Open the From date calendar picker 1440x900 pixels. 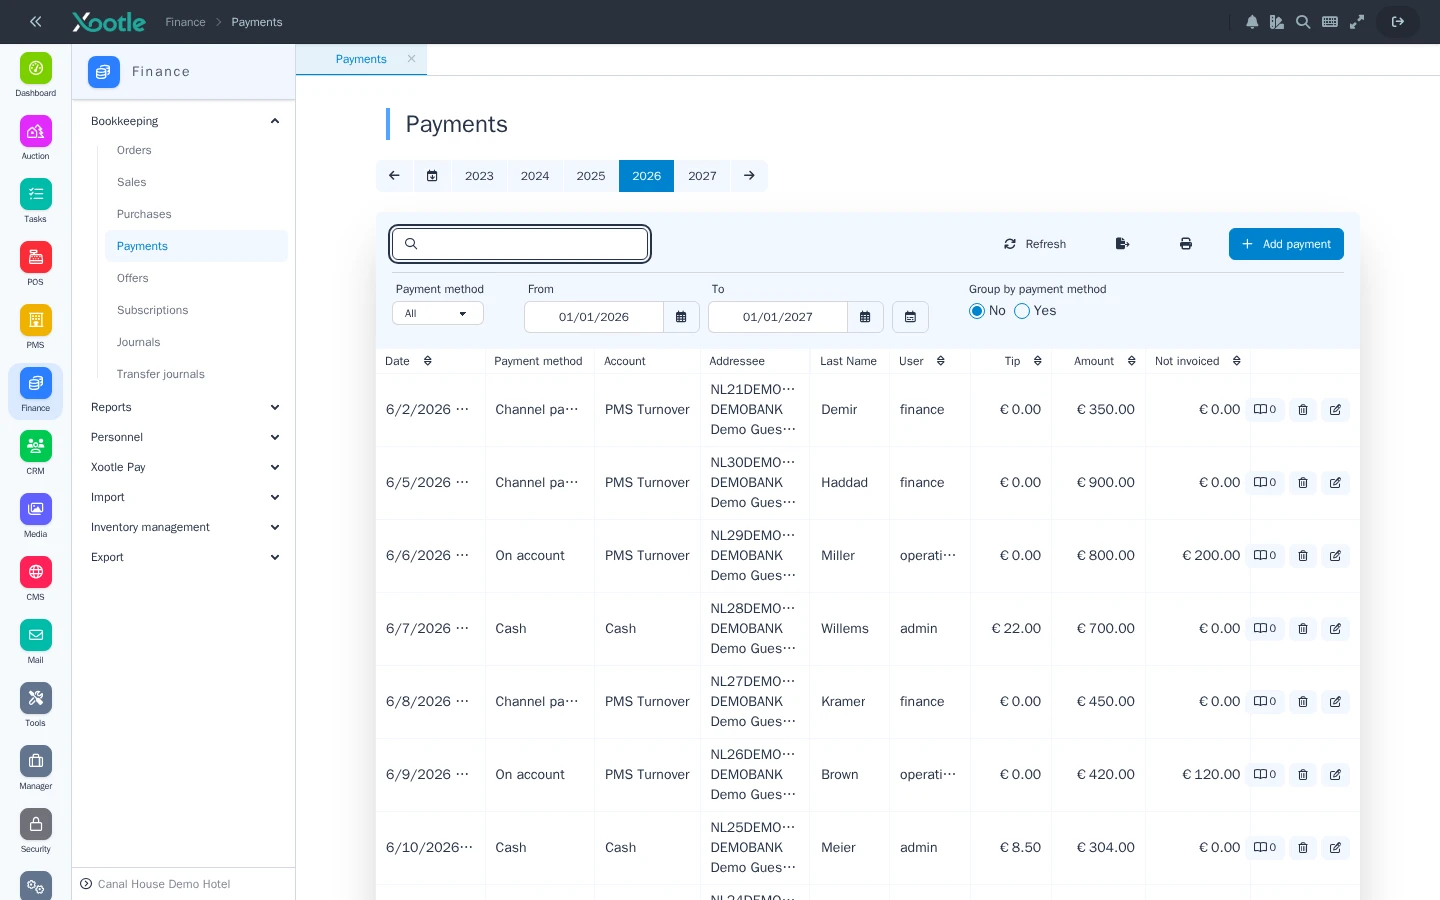pos(681,317)
